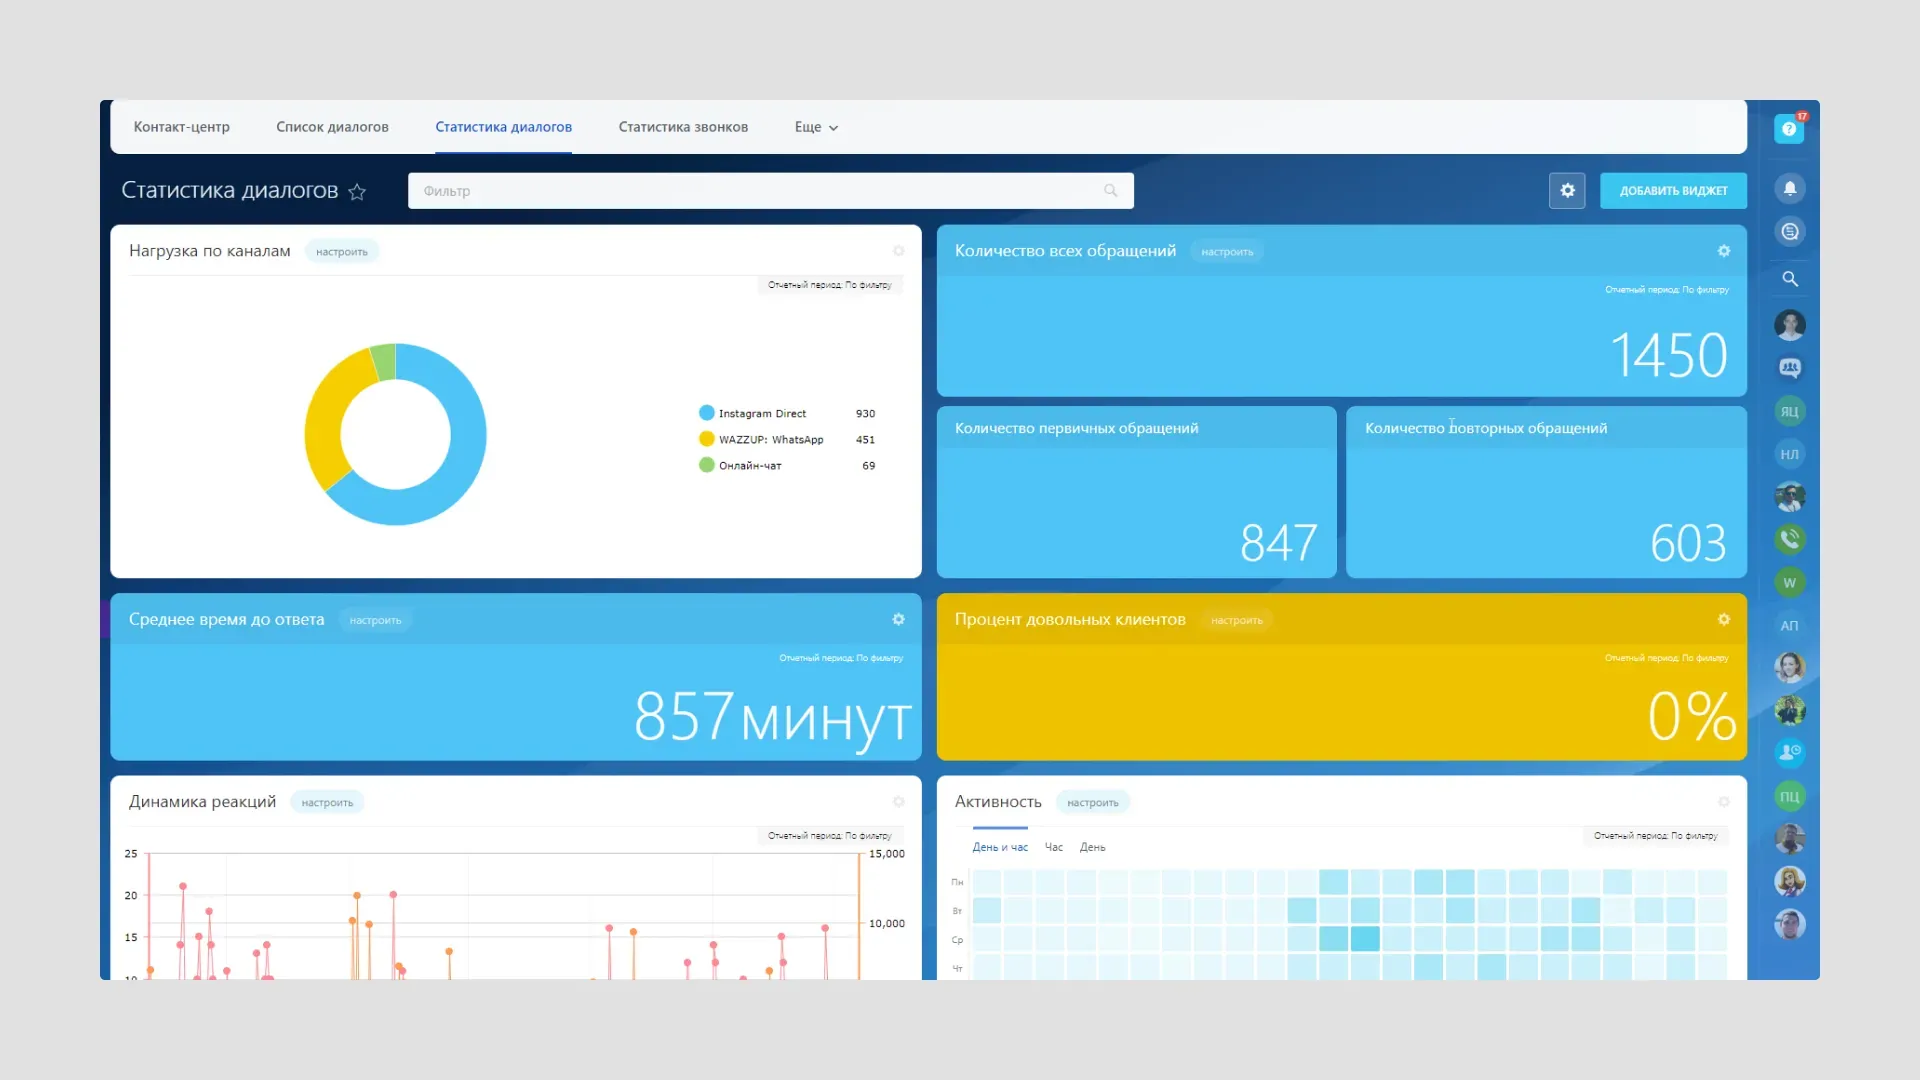Viewport: 1920px width, 1080px height.
Task: Open group chat icon in sidebar
Action: tap(1790, 368)
